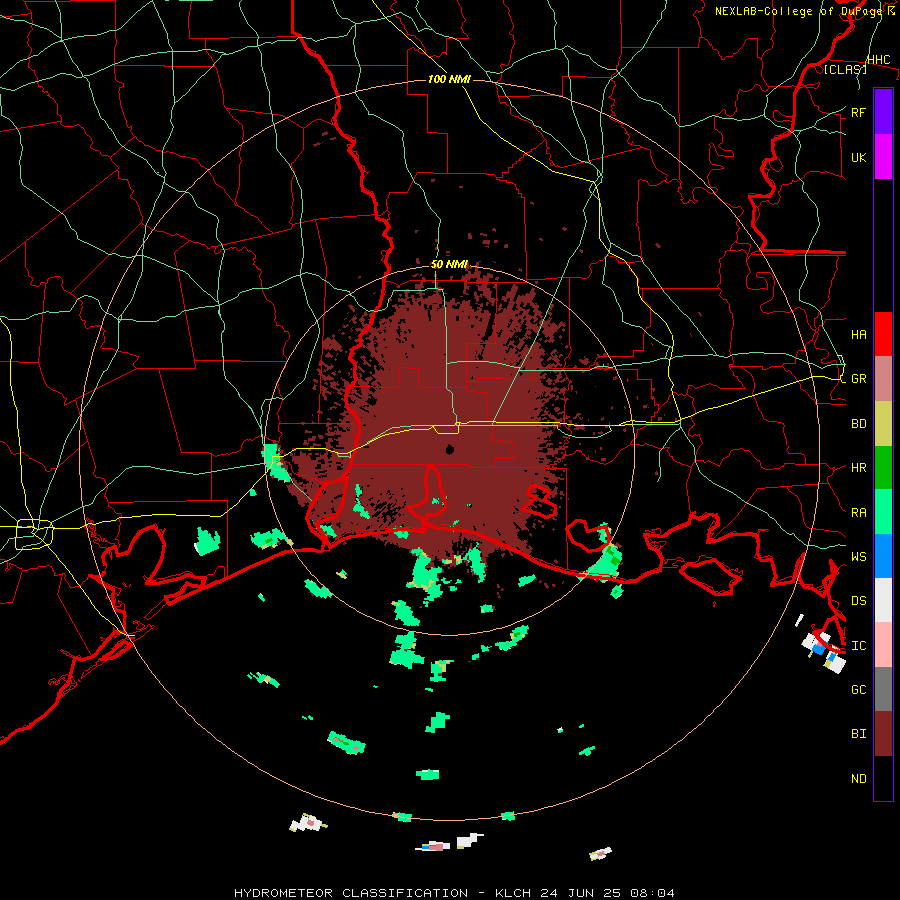Click the GR legend label
Screen dimensions: 900x900
[858, 379]
